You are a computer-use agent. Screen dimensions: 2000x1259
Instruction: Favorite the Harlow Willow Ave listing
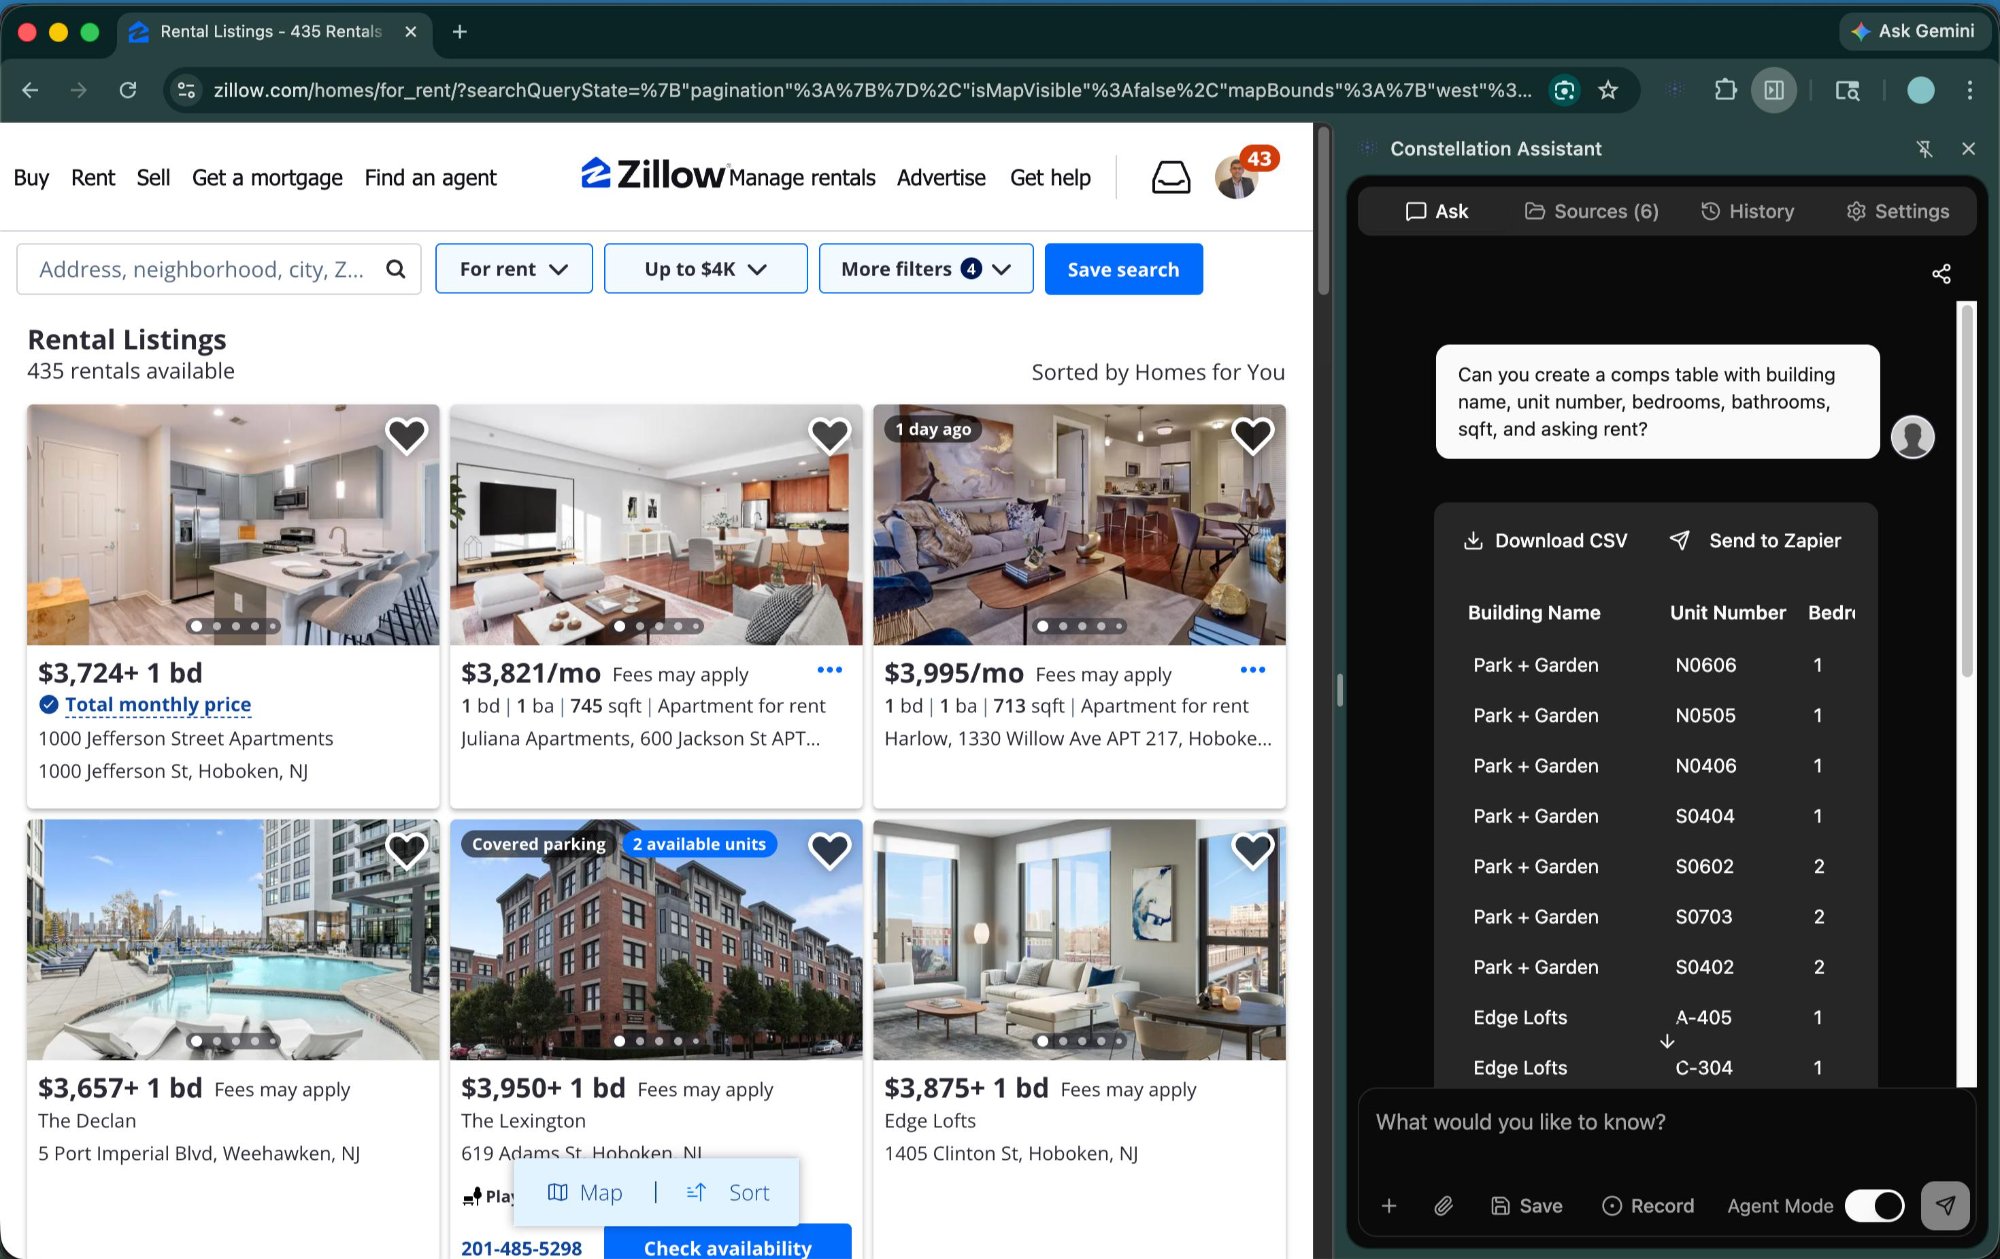pos(1252,435)
